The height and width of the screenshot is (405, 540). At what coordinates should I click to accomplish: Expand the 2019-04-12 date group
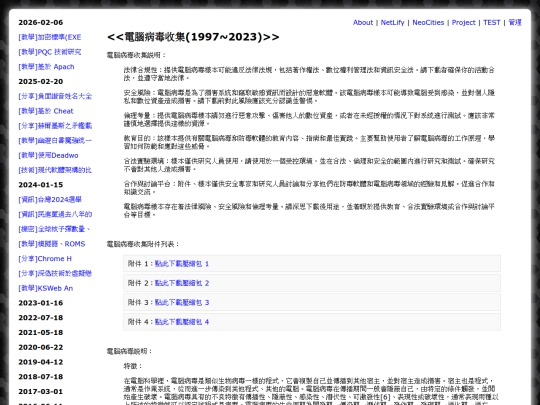coord(41,362)
